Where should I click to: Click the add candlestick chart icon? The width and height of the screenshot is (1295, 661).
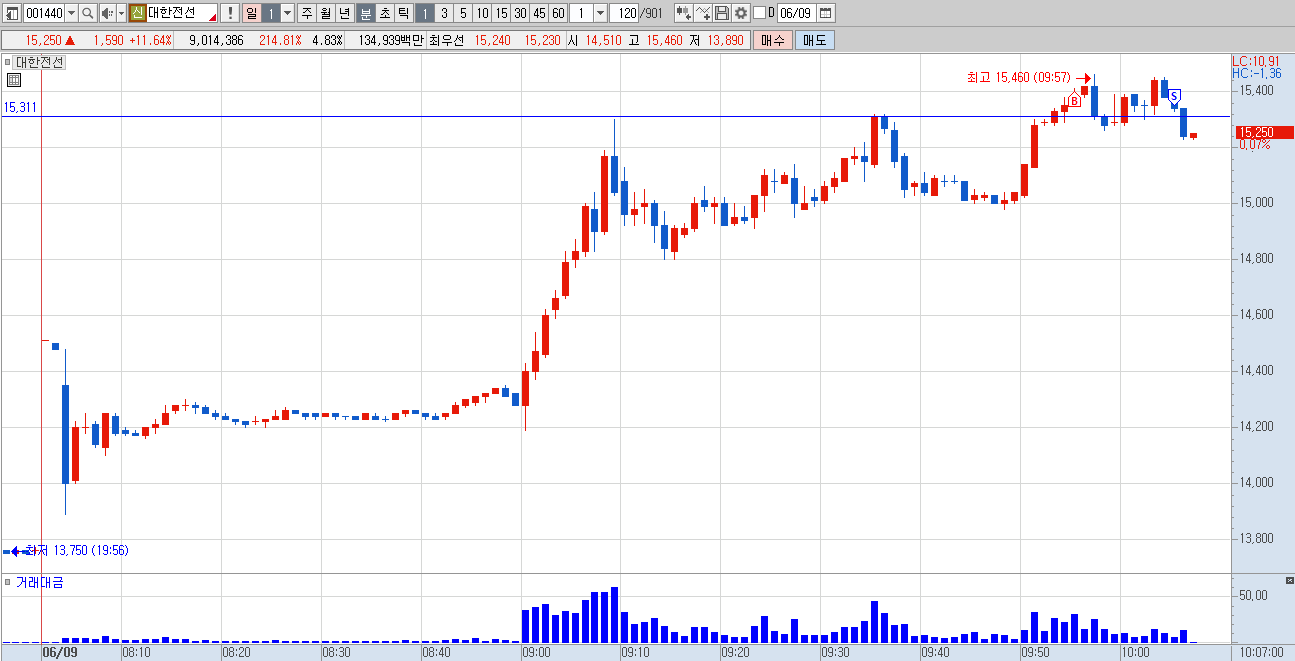coord(684,13)
